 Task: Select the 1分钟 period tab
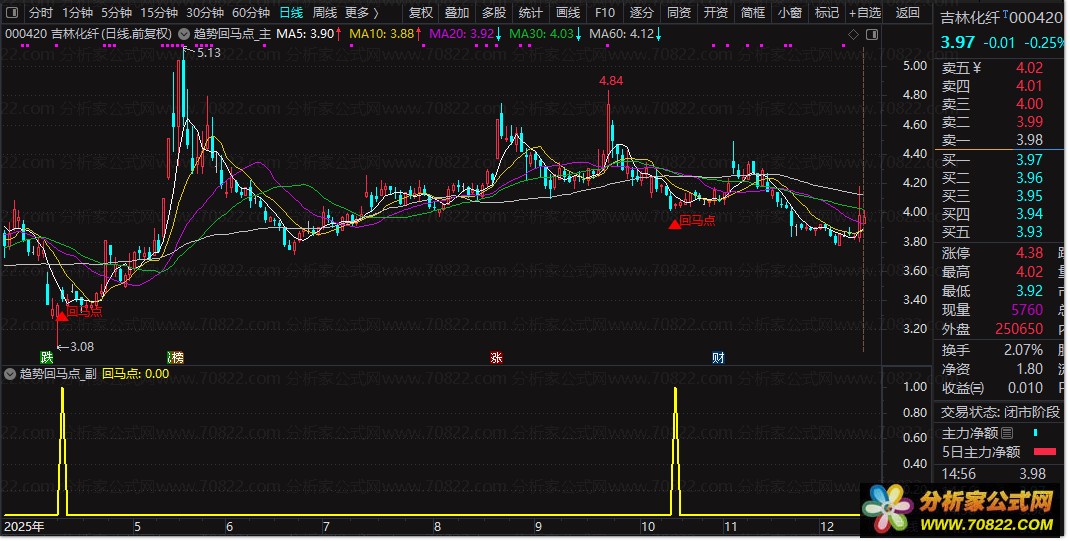click(x=77, y=12)
